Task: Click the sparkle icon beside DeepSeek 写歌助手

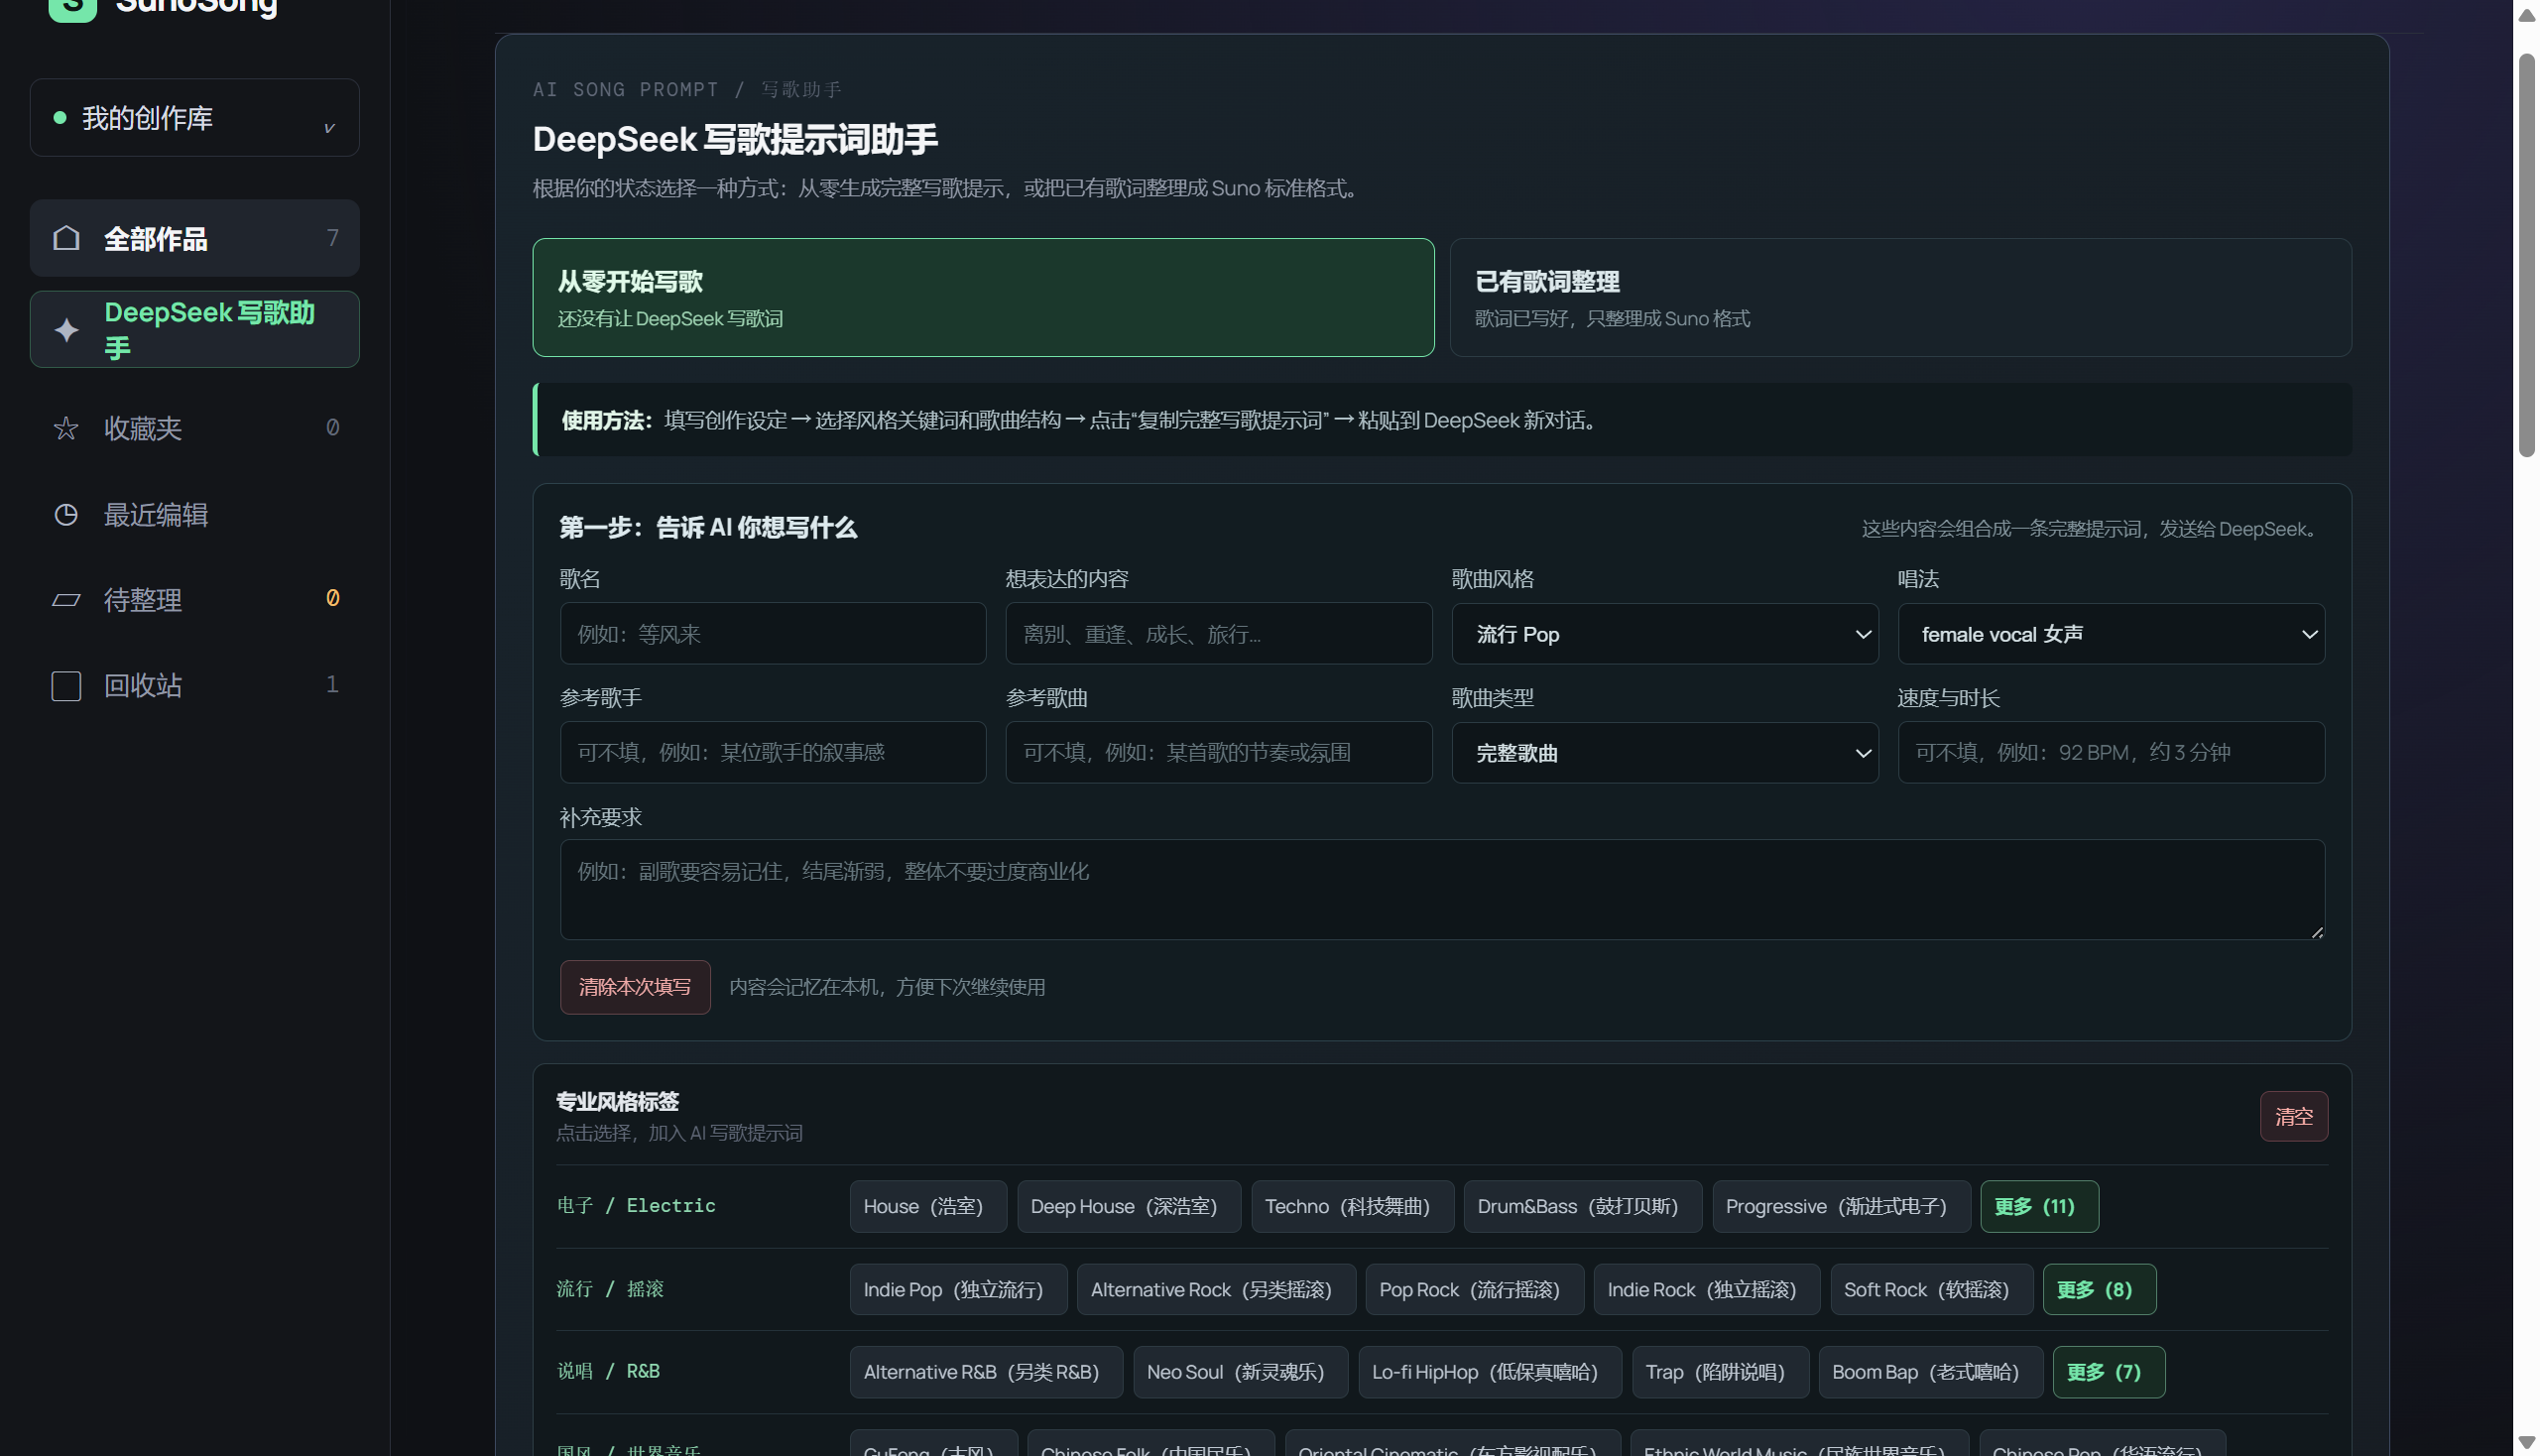Action: 66,330
